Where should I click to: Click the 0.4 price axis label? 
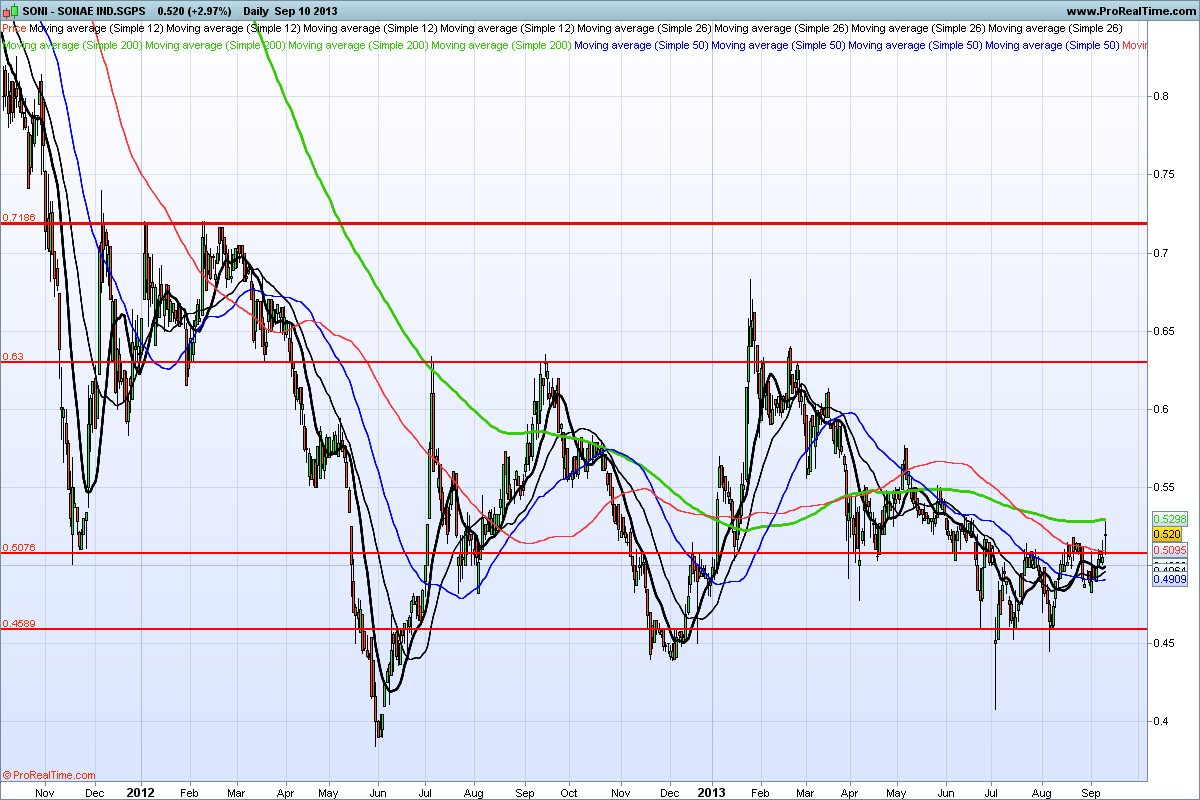pyautogui.click(x=1161, y=721)
